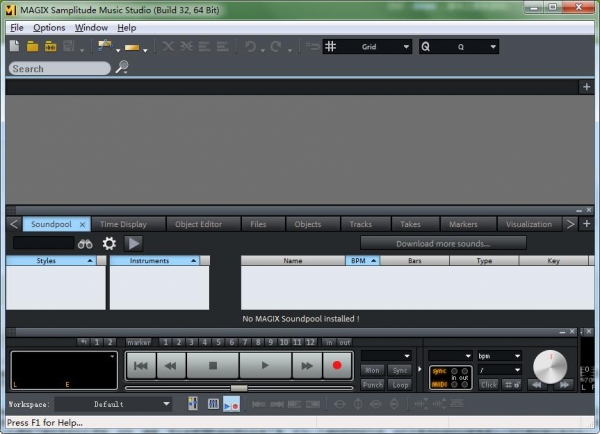Click Download more sounds... button
600x434 pixels.
click(443, 243)
